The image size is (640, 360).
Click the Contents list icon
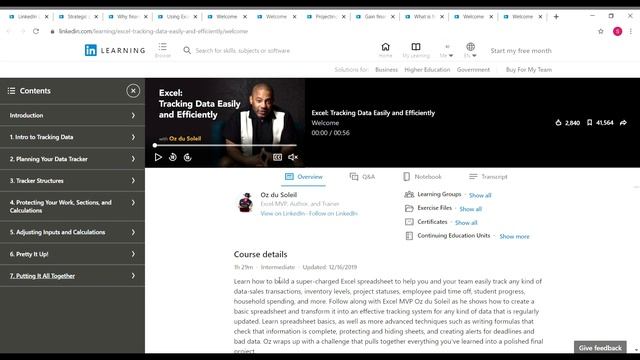point(11,91)
